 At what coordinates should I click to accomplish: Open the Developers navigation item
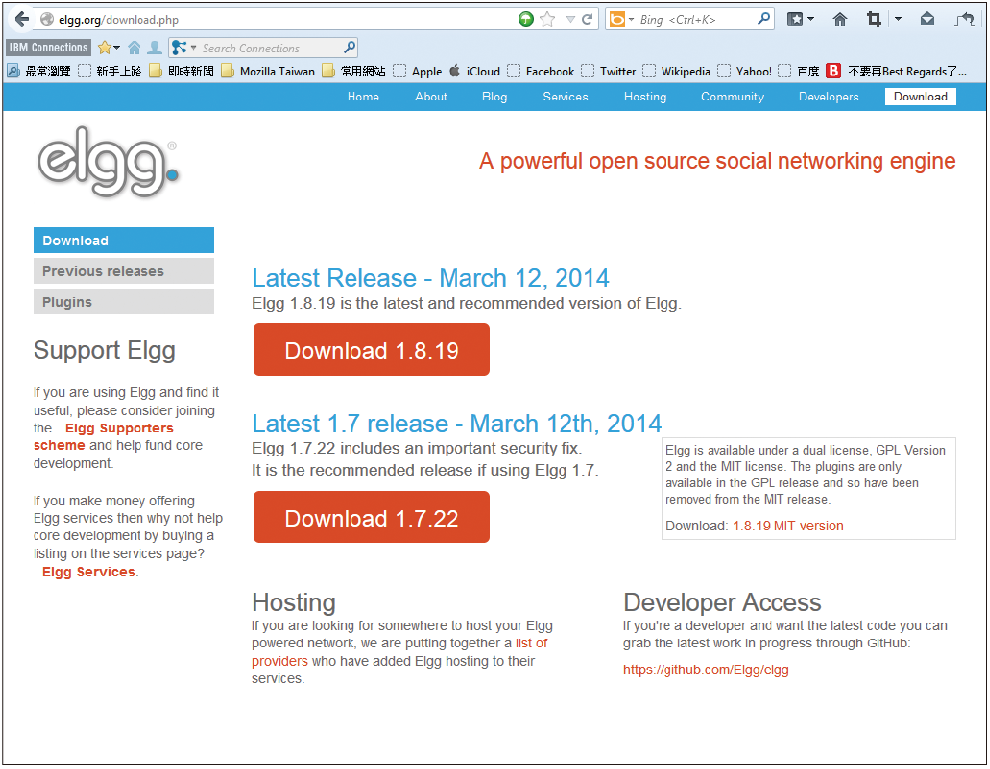(828, 97)
